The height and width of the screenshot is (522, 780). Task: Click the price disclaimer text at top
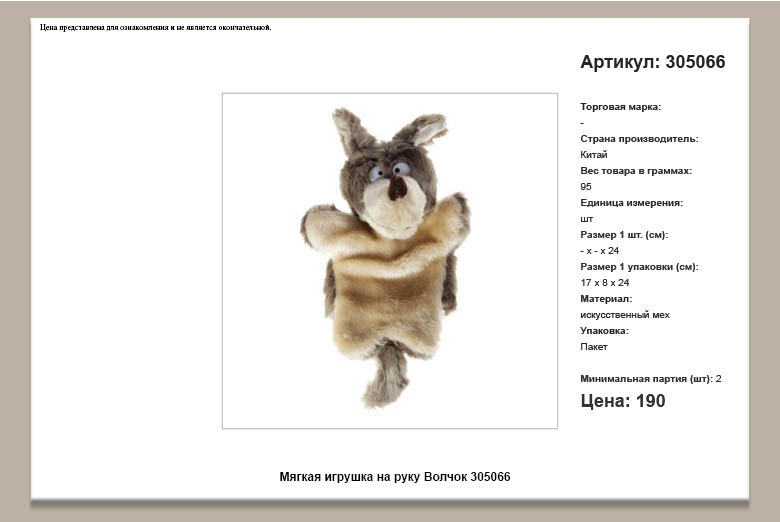click(156, 27)
